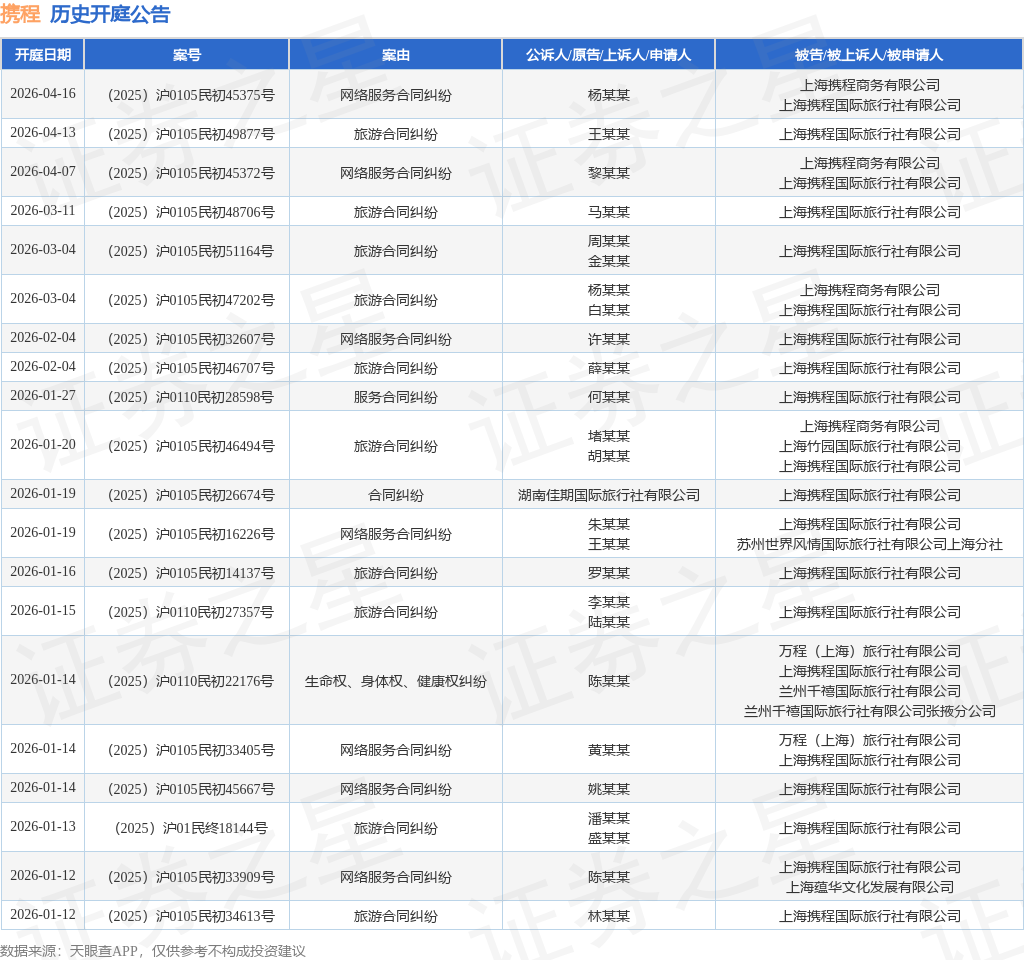Select case number 沪0105民初46707号
1024x960 pixels.
click(191, 368)
